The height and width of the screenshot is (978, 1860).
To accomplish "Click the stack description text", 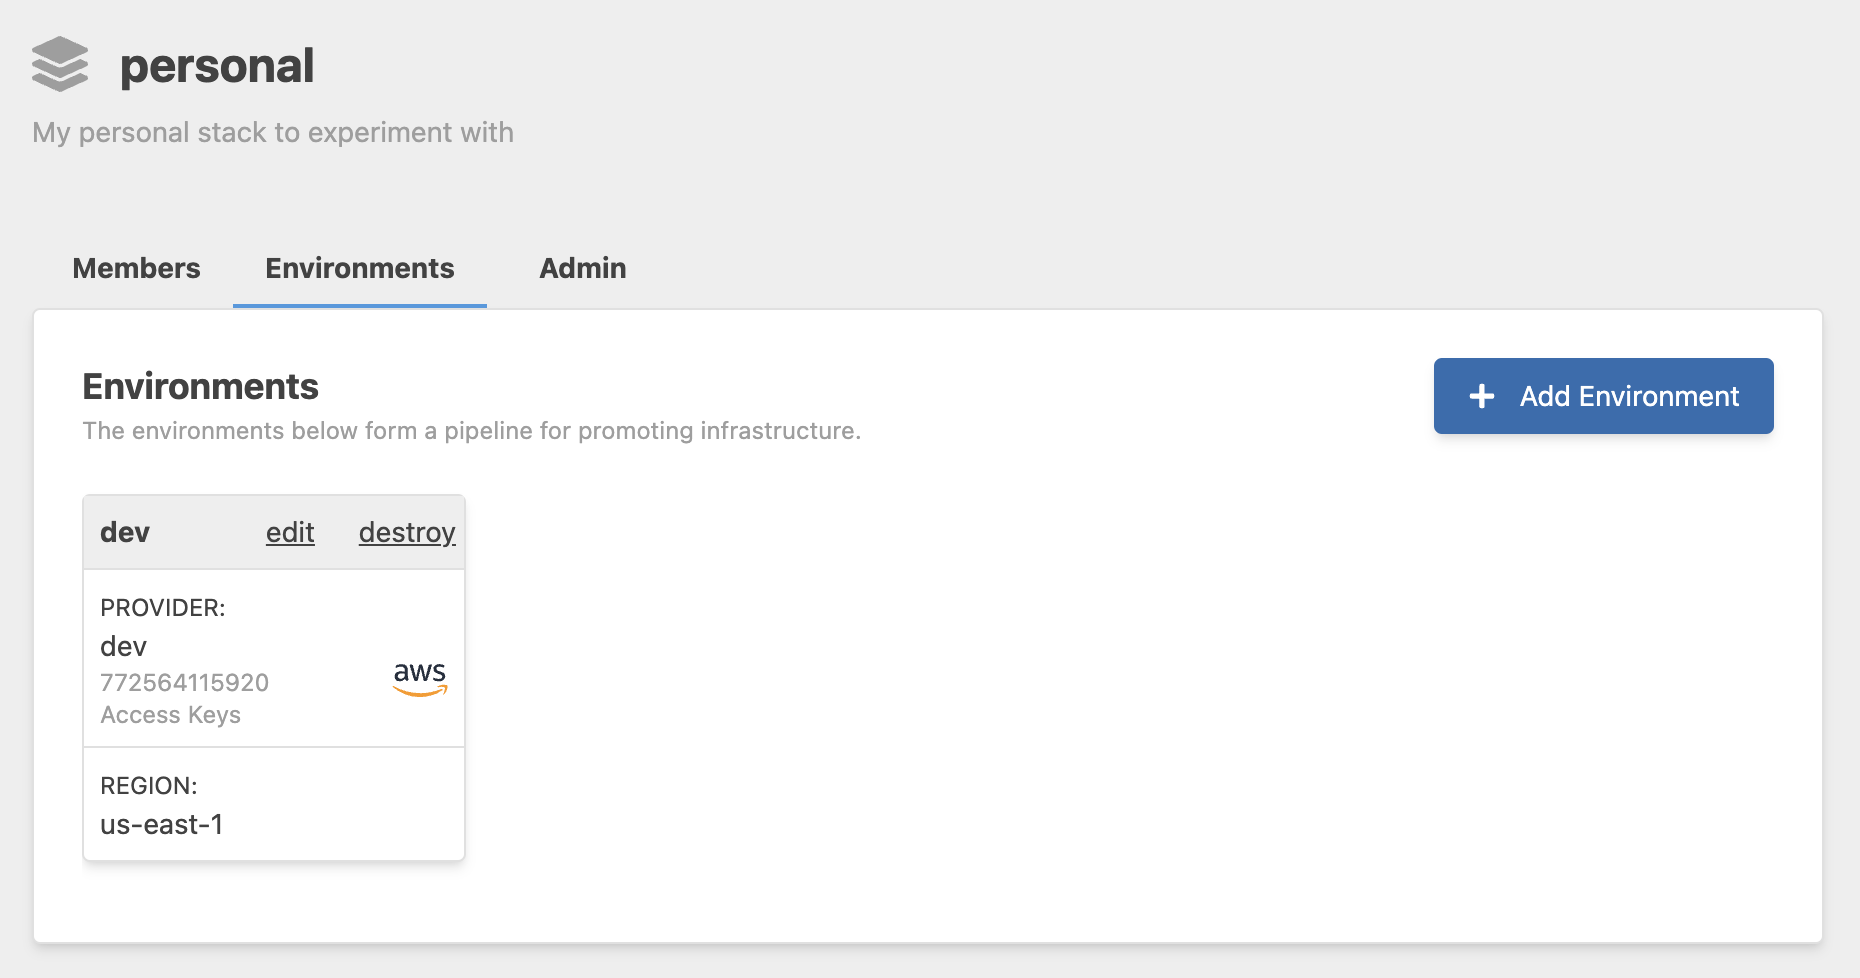I will [273, 132].
